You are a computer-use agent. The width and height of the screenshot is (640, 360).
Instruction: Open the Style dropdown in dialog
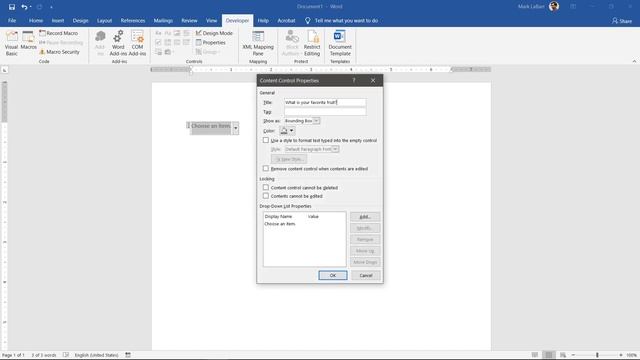coord(335,149)
